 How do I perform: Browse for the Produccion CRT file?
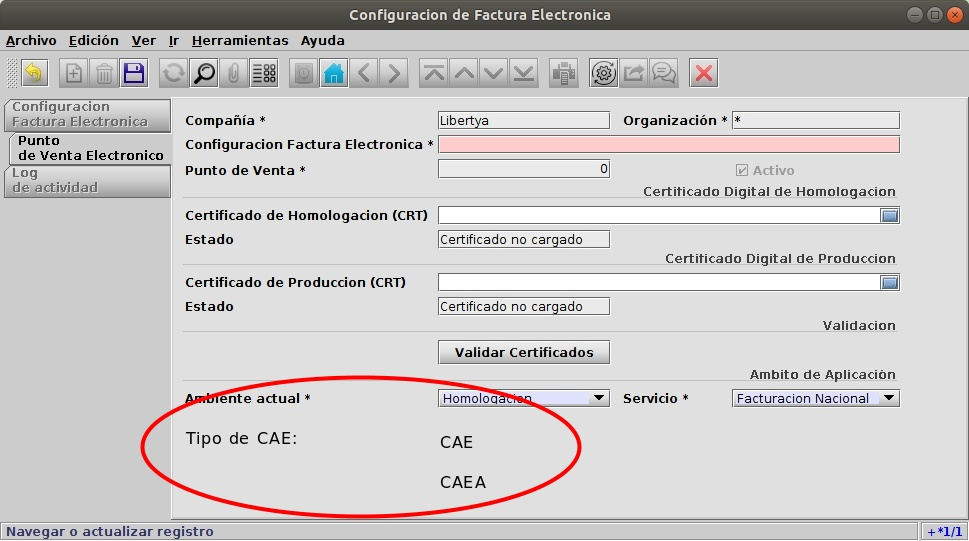(889, 283)
